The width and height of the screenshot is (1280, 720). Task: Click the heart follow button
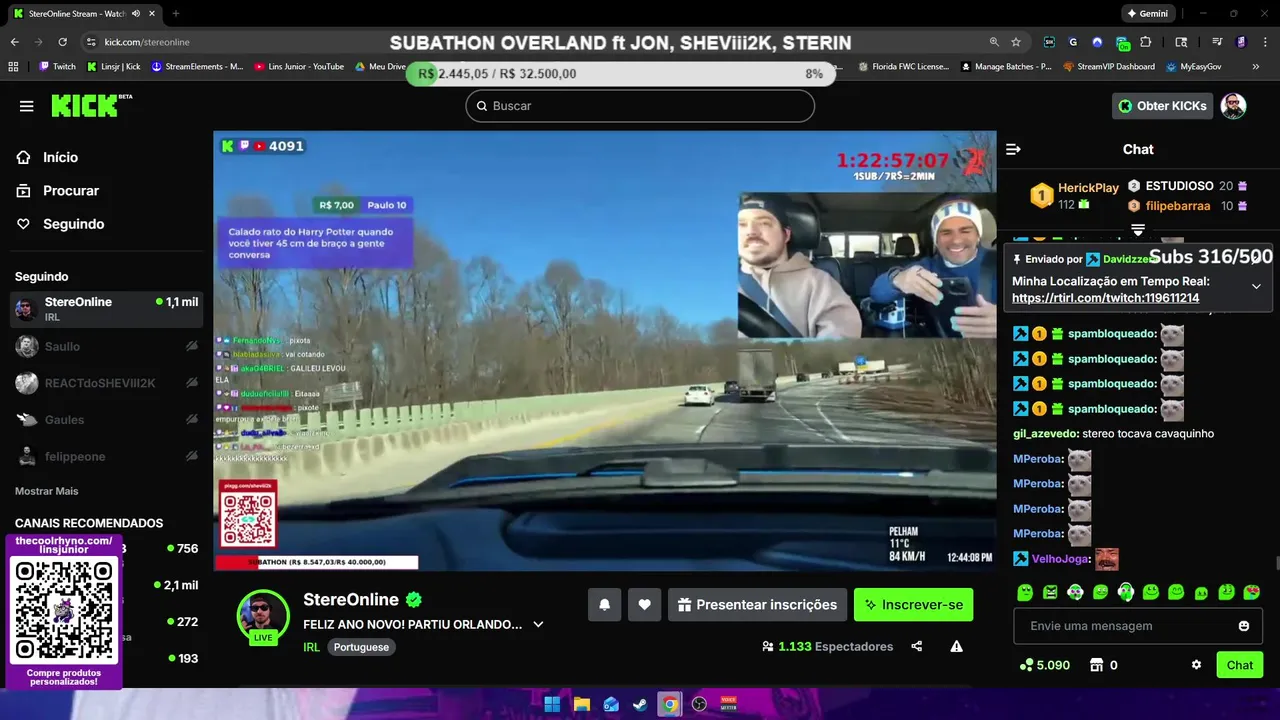[645, 605]
